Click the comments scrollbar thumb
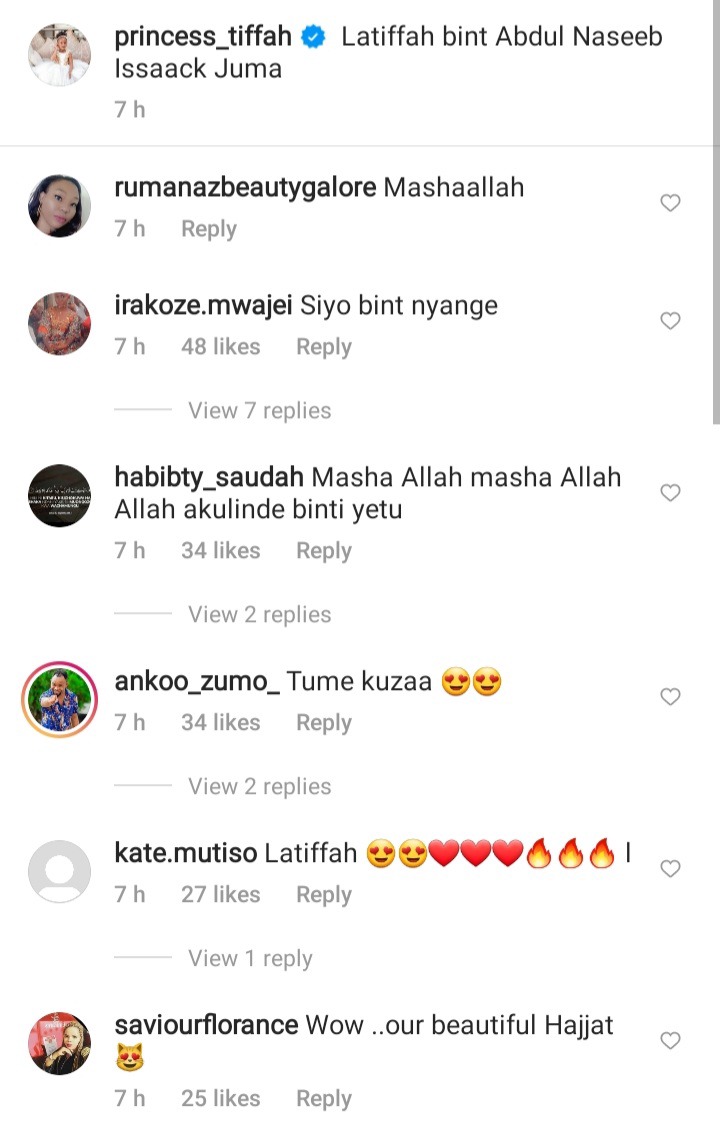This screenshot has width=720, height=1137. 716,212
